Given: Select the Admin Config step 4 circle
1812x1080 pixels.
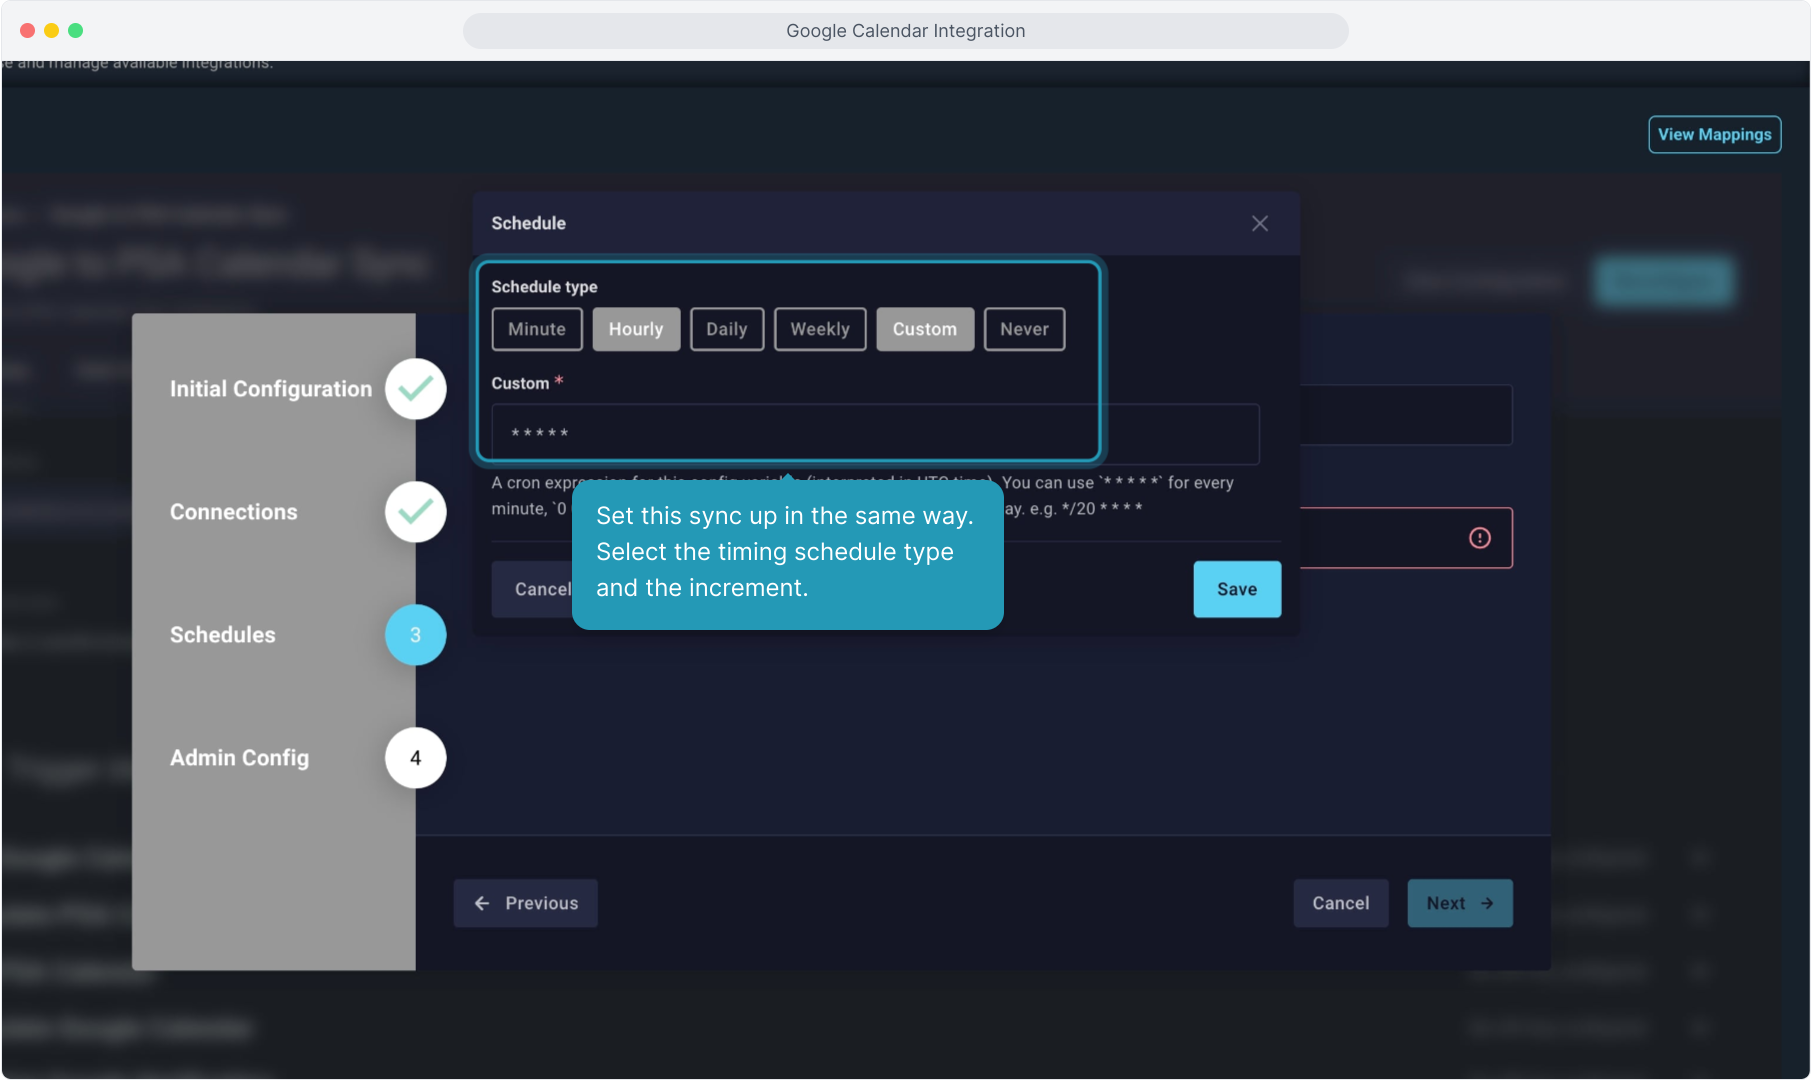Looking at the screenshot, I should (x=415, y=758).
